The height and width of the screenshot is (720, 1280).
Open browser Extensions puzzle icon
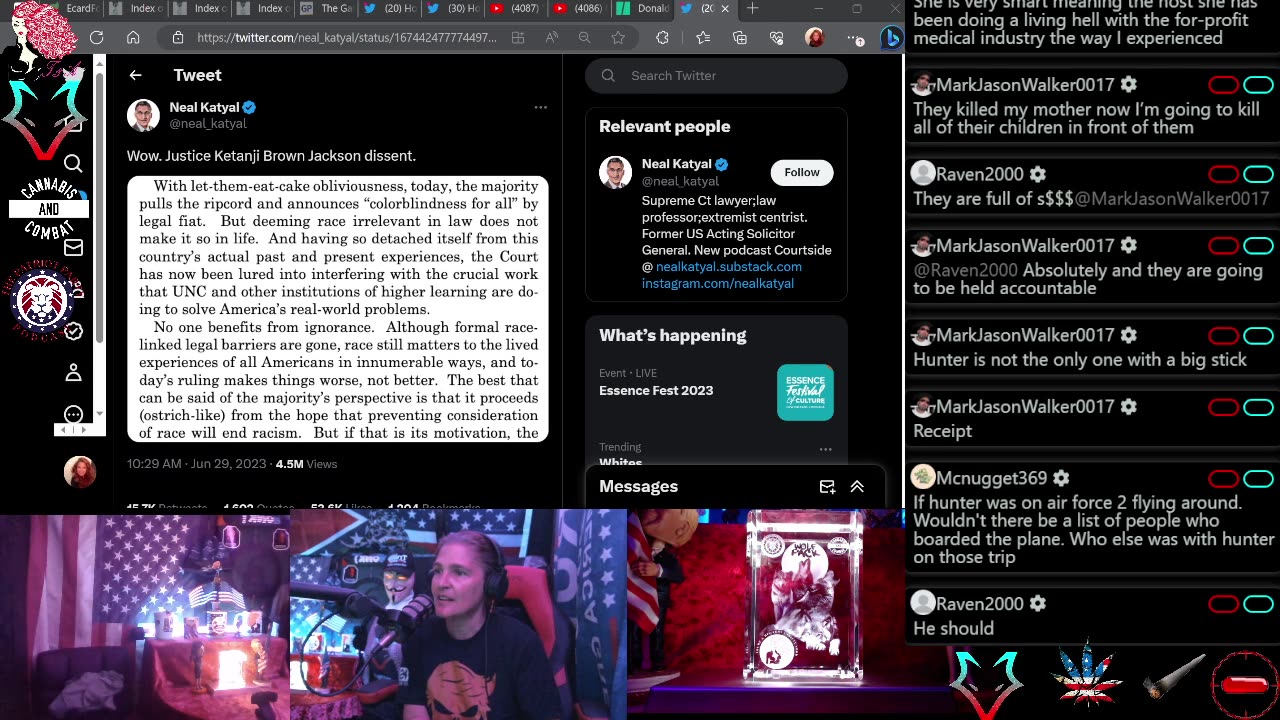(x=662, y=38)
